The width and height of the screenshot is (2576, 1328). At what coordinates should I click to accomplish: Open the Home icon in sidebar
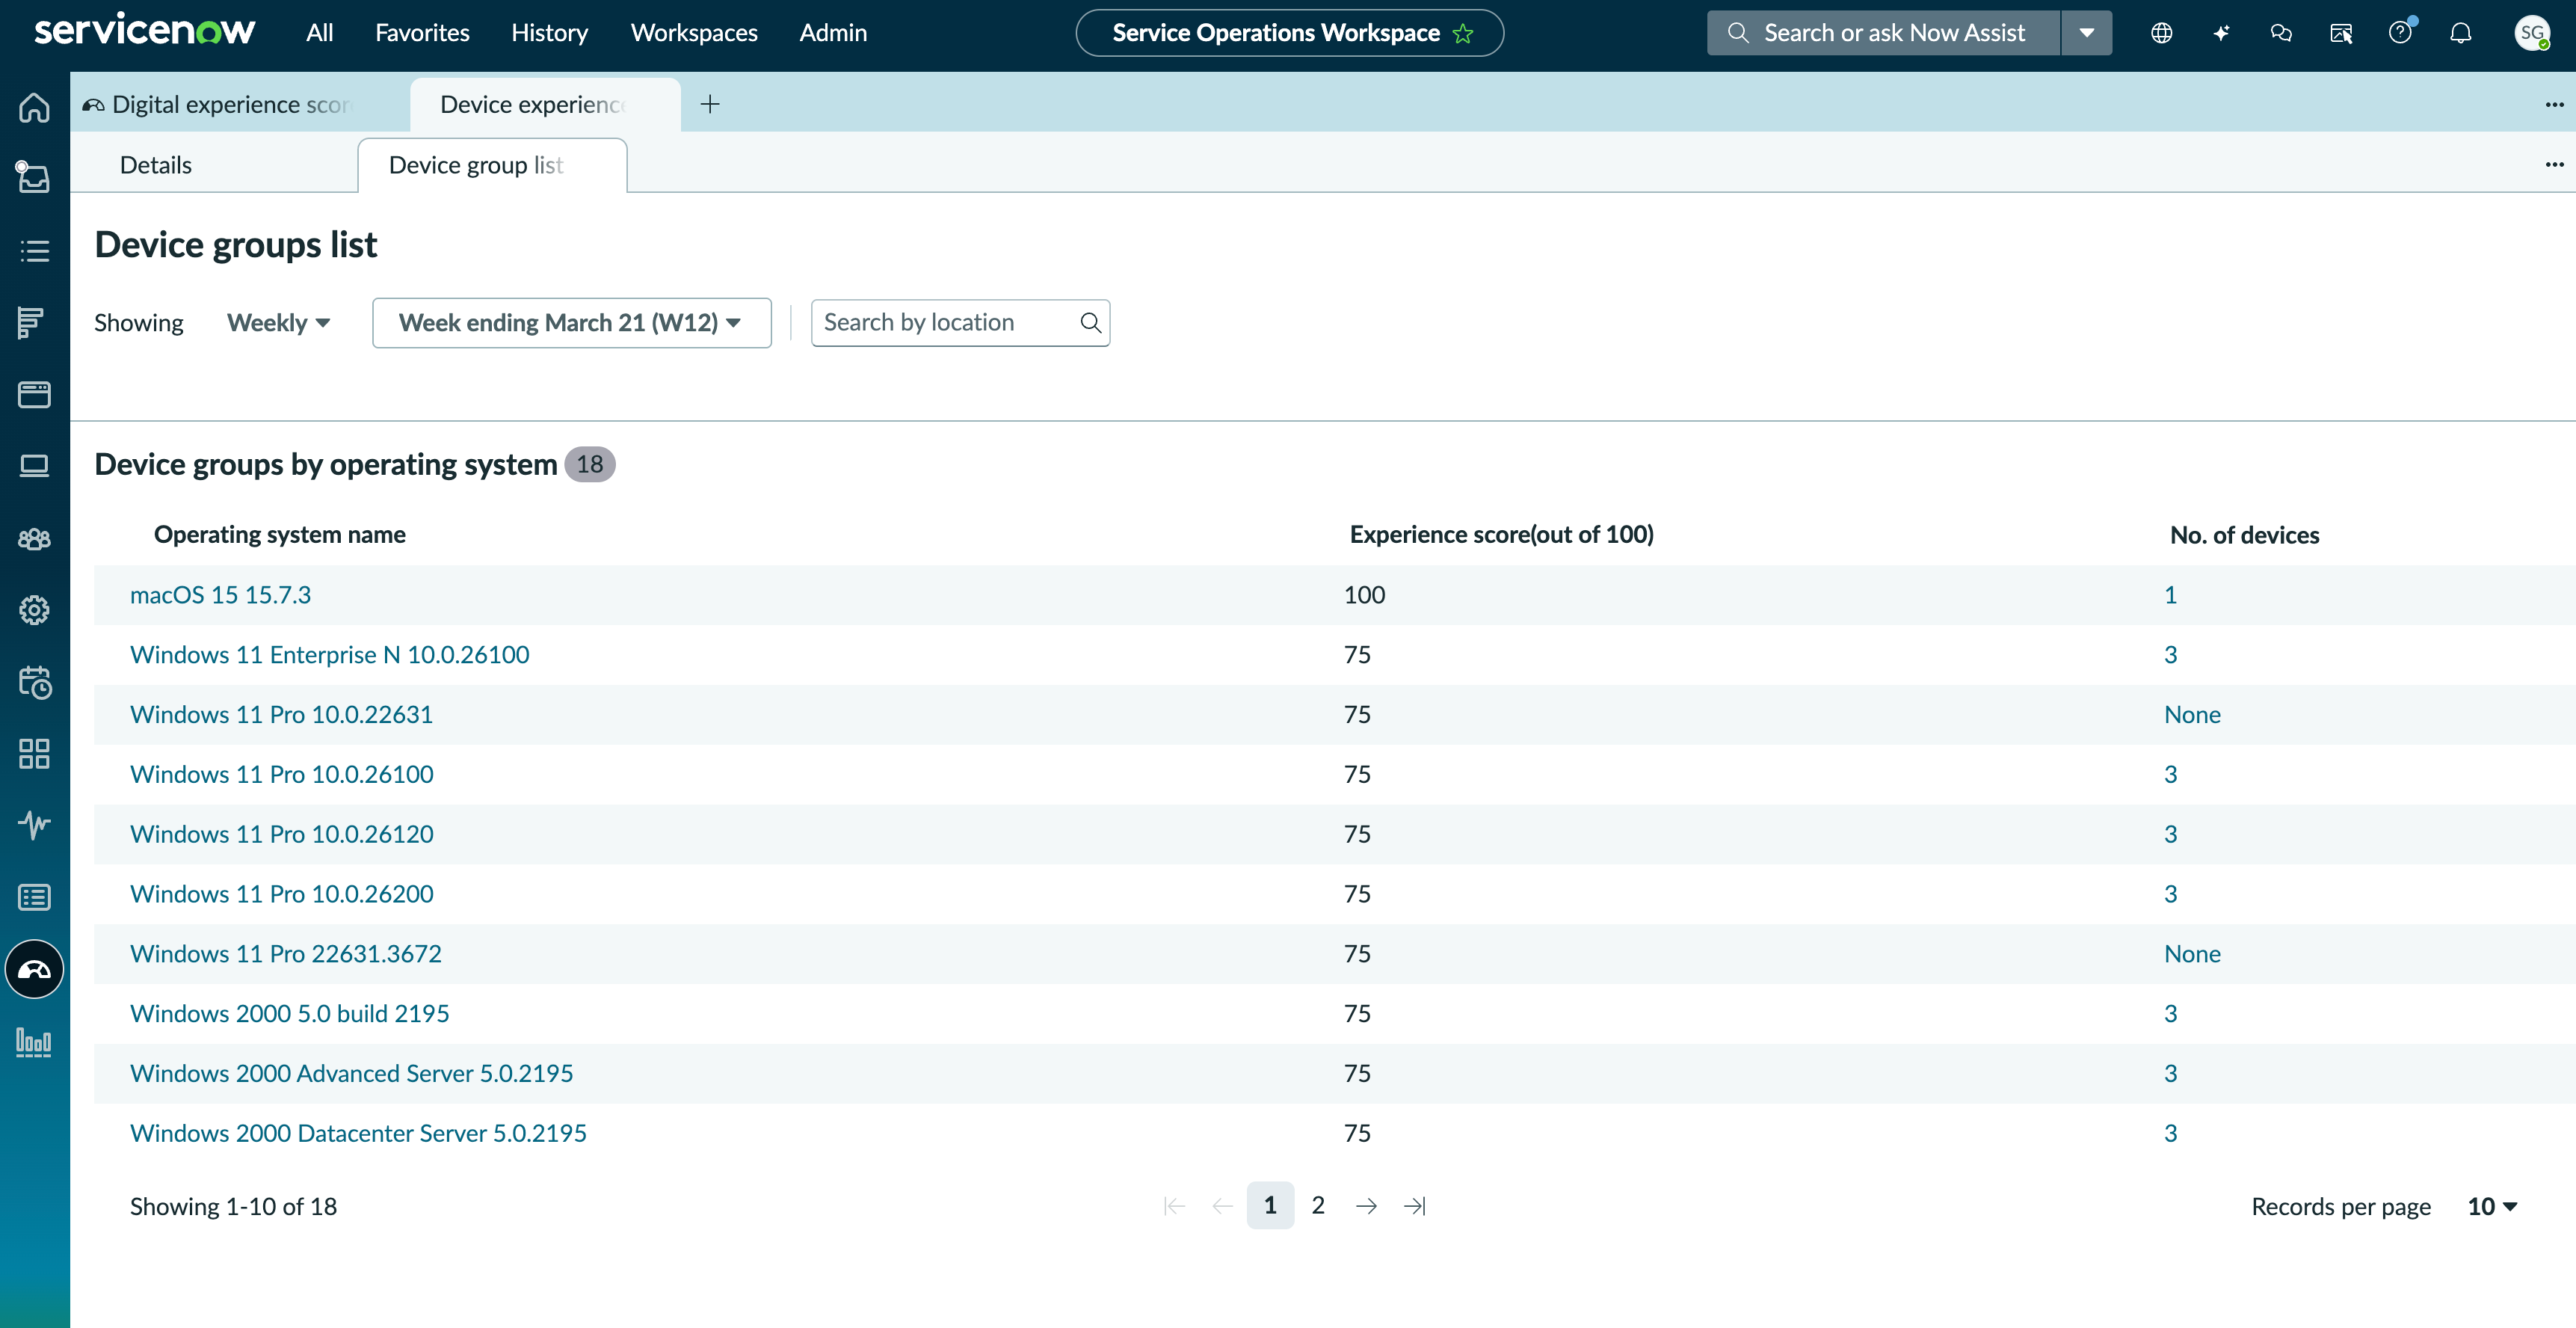[34, 107]
